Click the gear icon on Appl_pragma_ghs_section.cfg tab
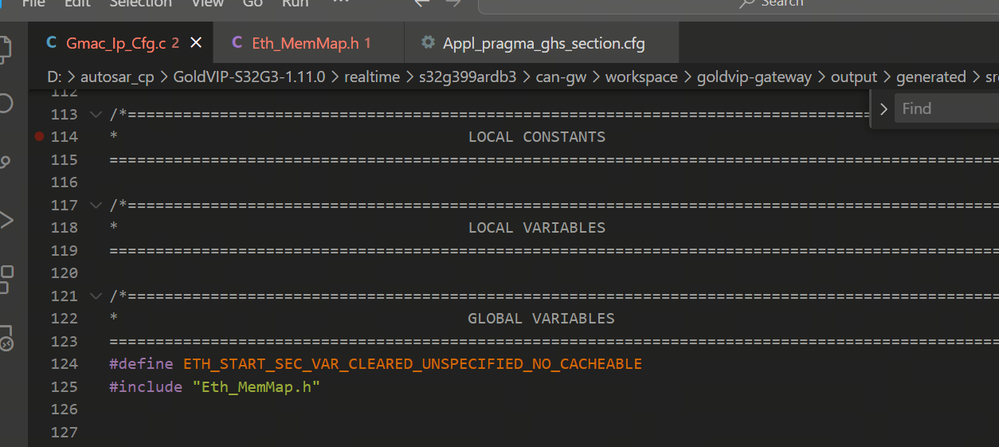Viewport: 999px width, 447px height. tap(428, 43)
